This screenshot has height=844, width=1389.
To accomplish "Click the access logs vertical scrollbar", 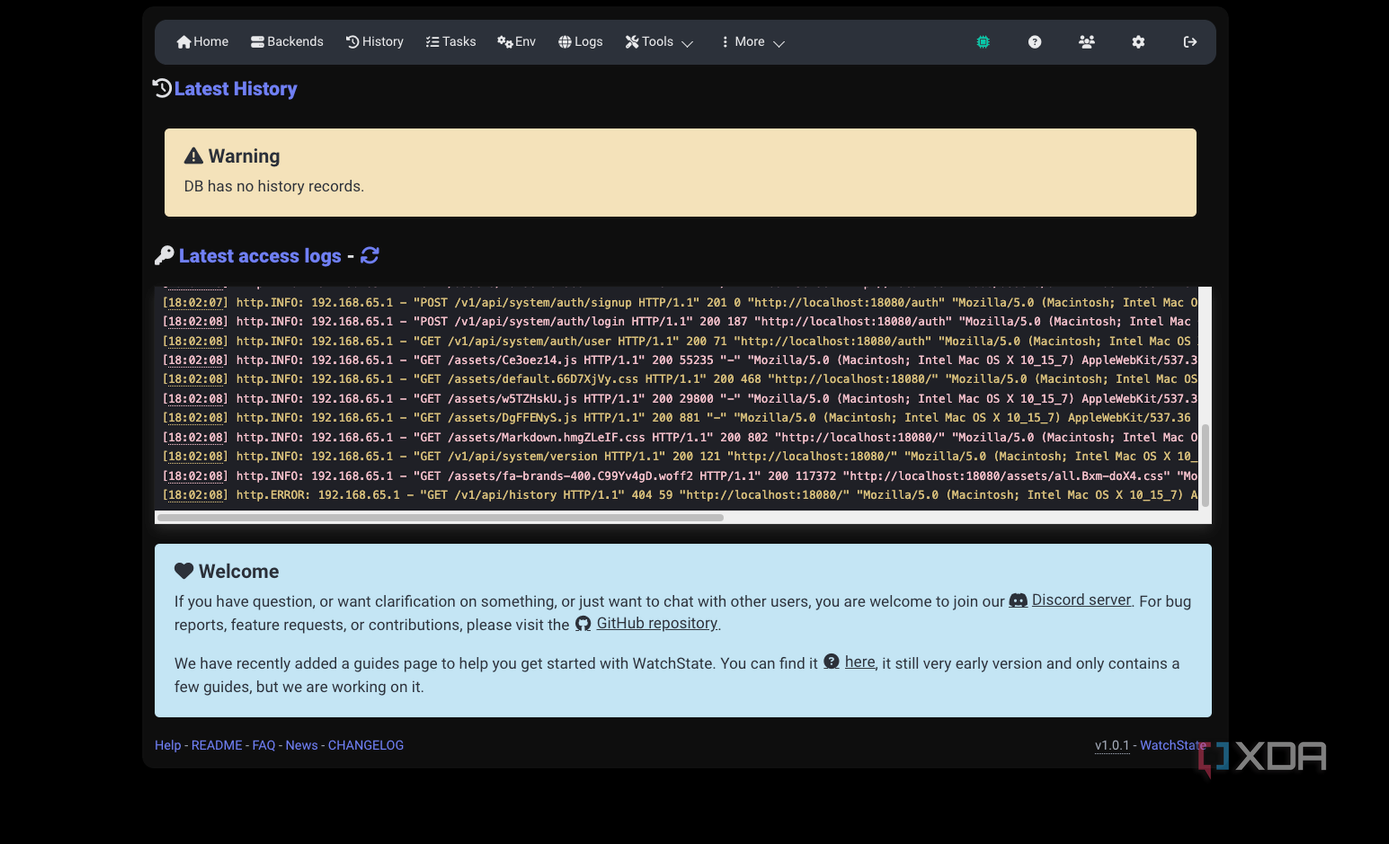I will click(1205, 465).
